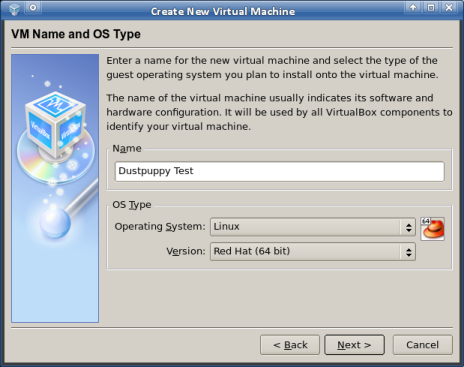
Task: Shade the window with up-arrow button
Action: tap(413, 8)
